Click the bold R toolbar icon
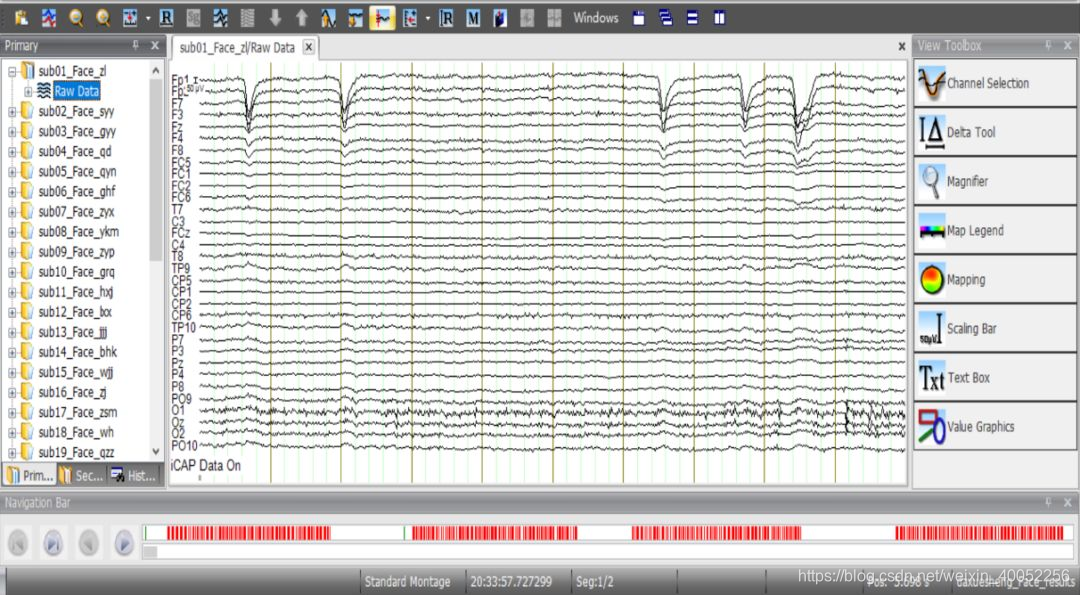This screenshot has height=595, width=1080. point(166,18)
